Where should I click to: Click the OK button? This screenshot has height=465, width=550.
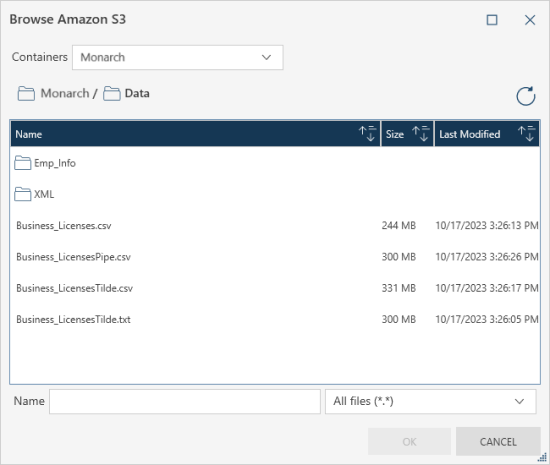409,442
